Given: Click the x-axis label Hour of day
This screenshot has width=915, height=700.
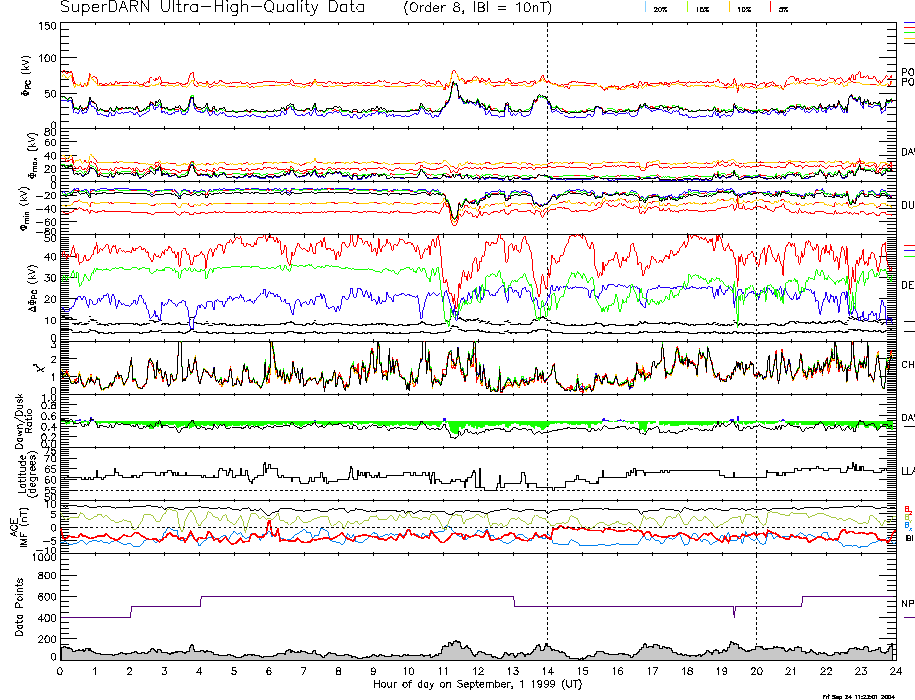Looking at the screenshot, I should [x=476, y=683].
